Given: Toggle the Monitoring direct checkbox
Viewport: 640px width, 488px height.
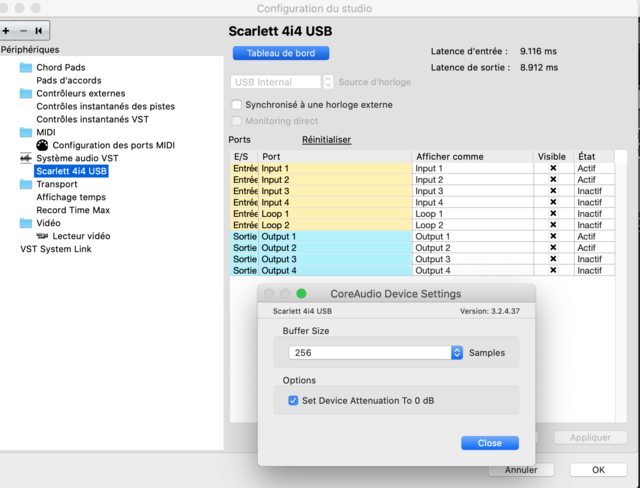Looking at the screenshot, I should pos(236,121).
